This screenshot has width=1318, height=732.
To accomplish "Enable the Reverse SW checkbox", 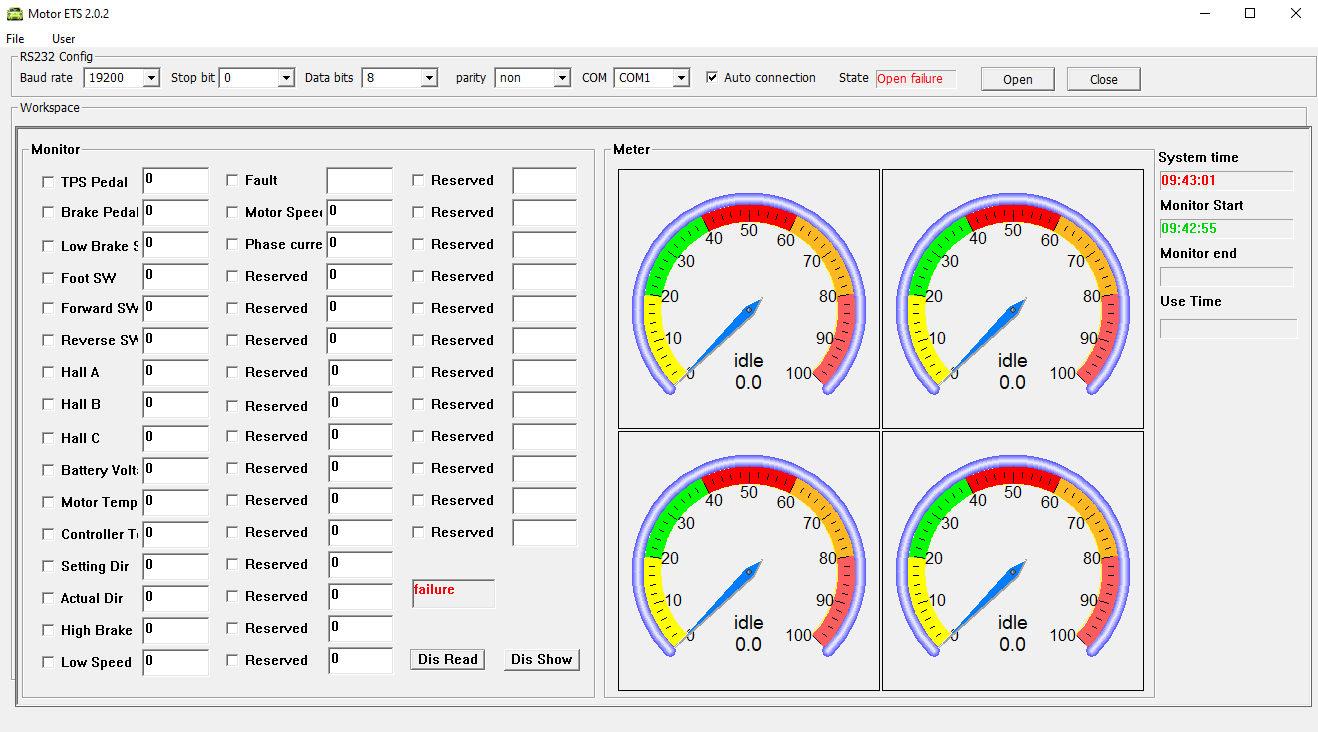I will 48,340.
